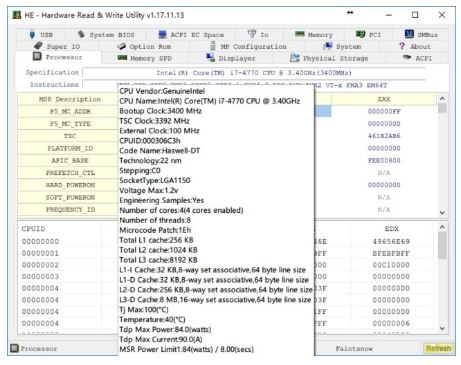Click the Io tab icon

coord(252,34)
